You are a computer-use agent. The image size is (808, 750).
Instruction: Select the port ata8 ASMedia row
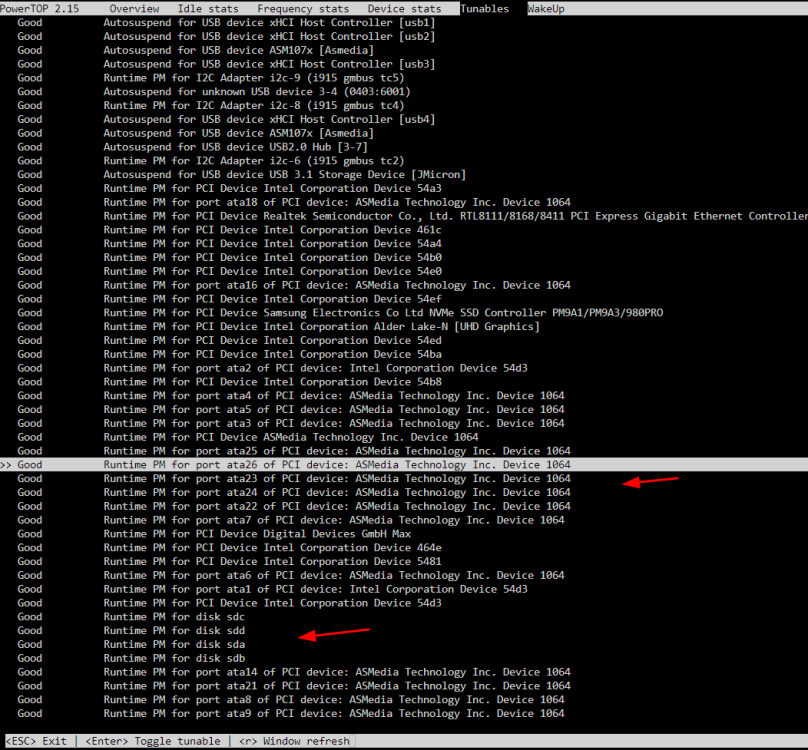404,700
